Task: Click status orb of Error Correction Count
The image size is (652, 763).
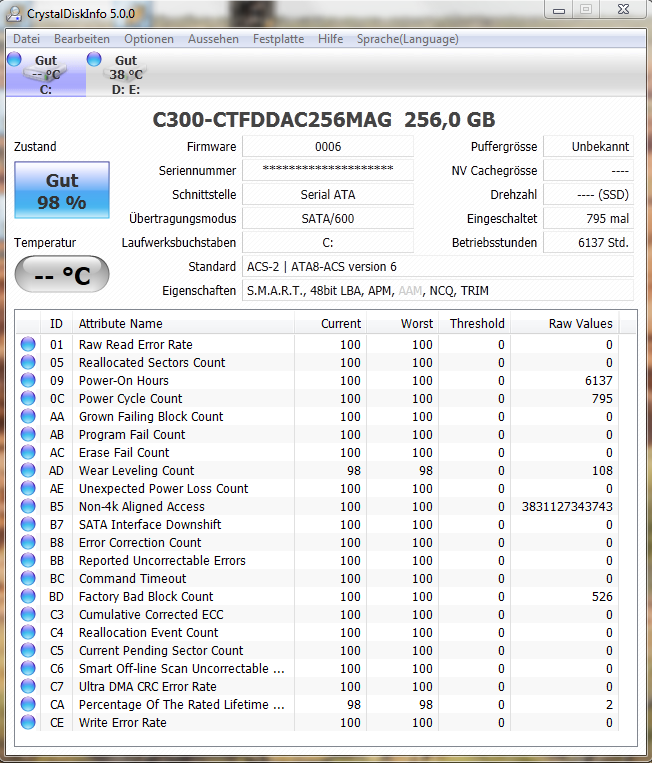Action: coord(28,542)
